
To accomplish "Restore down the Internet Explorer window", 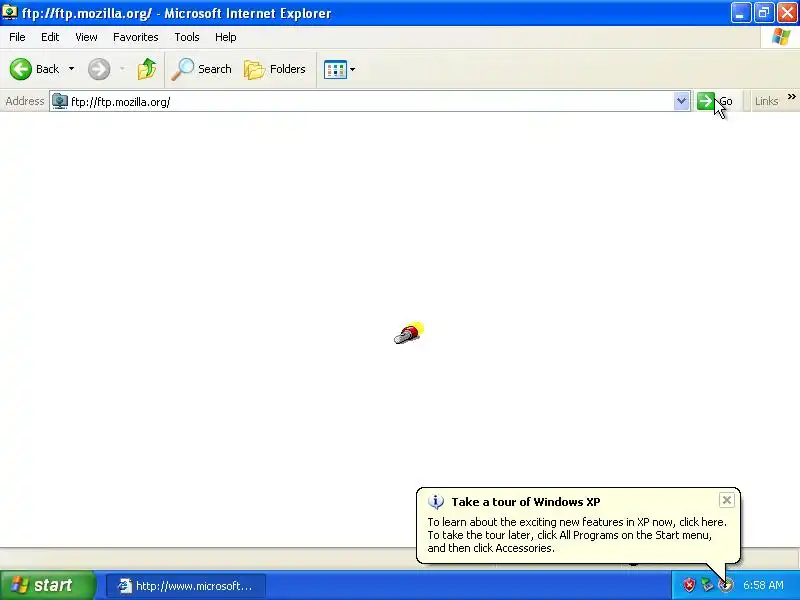I will [x=764, y=13].
